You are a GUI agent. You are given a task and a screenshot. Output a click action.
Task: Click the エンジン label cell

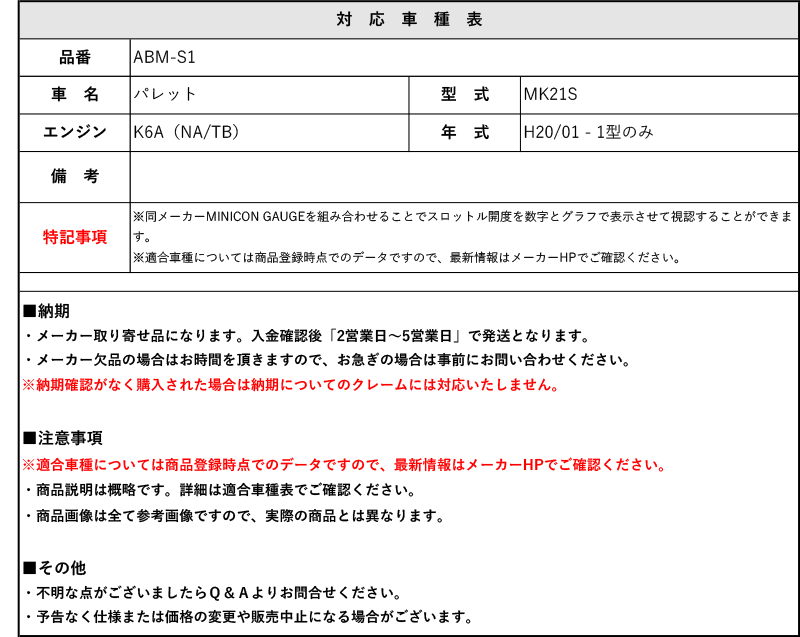click(x=75, y=132)
